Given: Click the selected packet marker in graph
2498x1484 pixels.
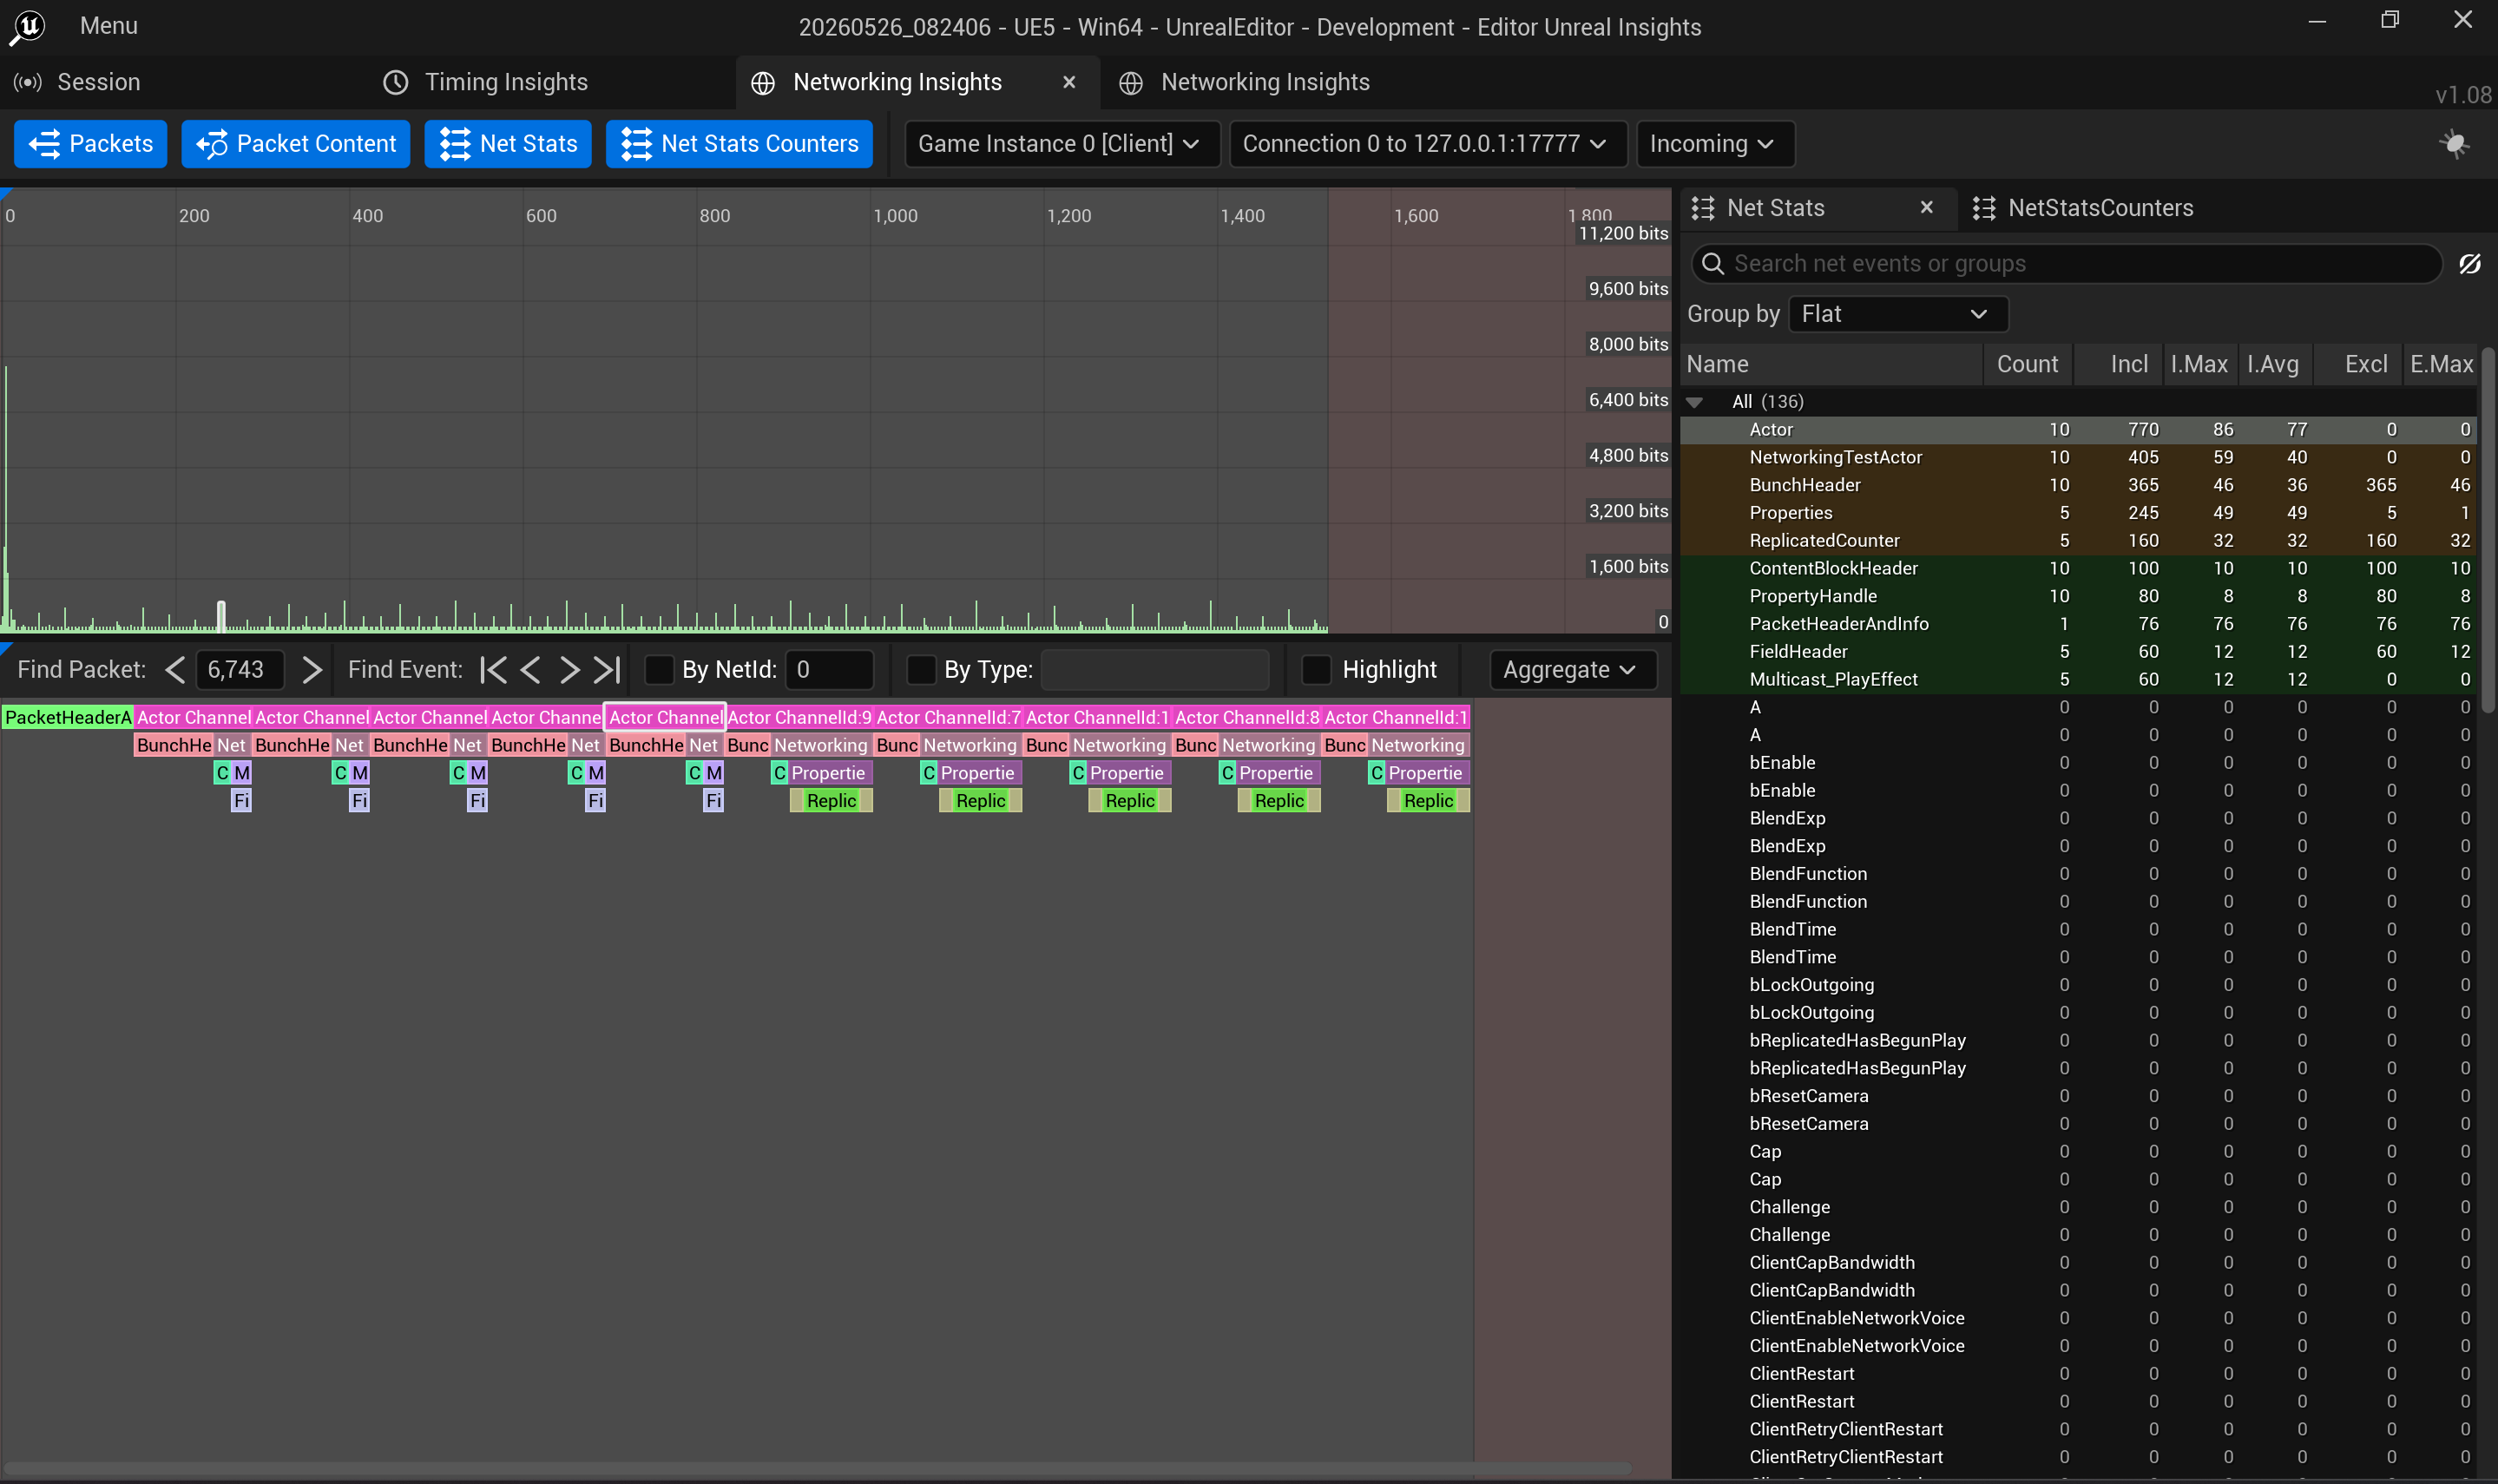Looking at the screenshot, I should pyautogui.click(x=221, y=616).
